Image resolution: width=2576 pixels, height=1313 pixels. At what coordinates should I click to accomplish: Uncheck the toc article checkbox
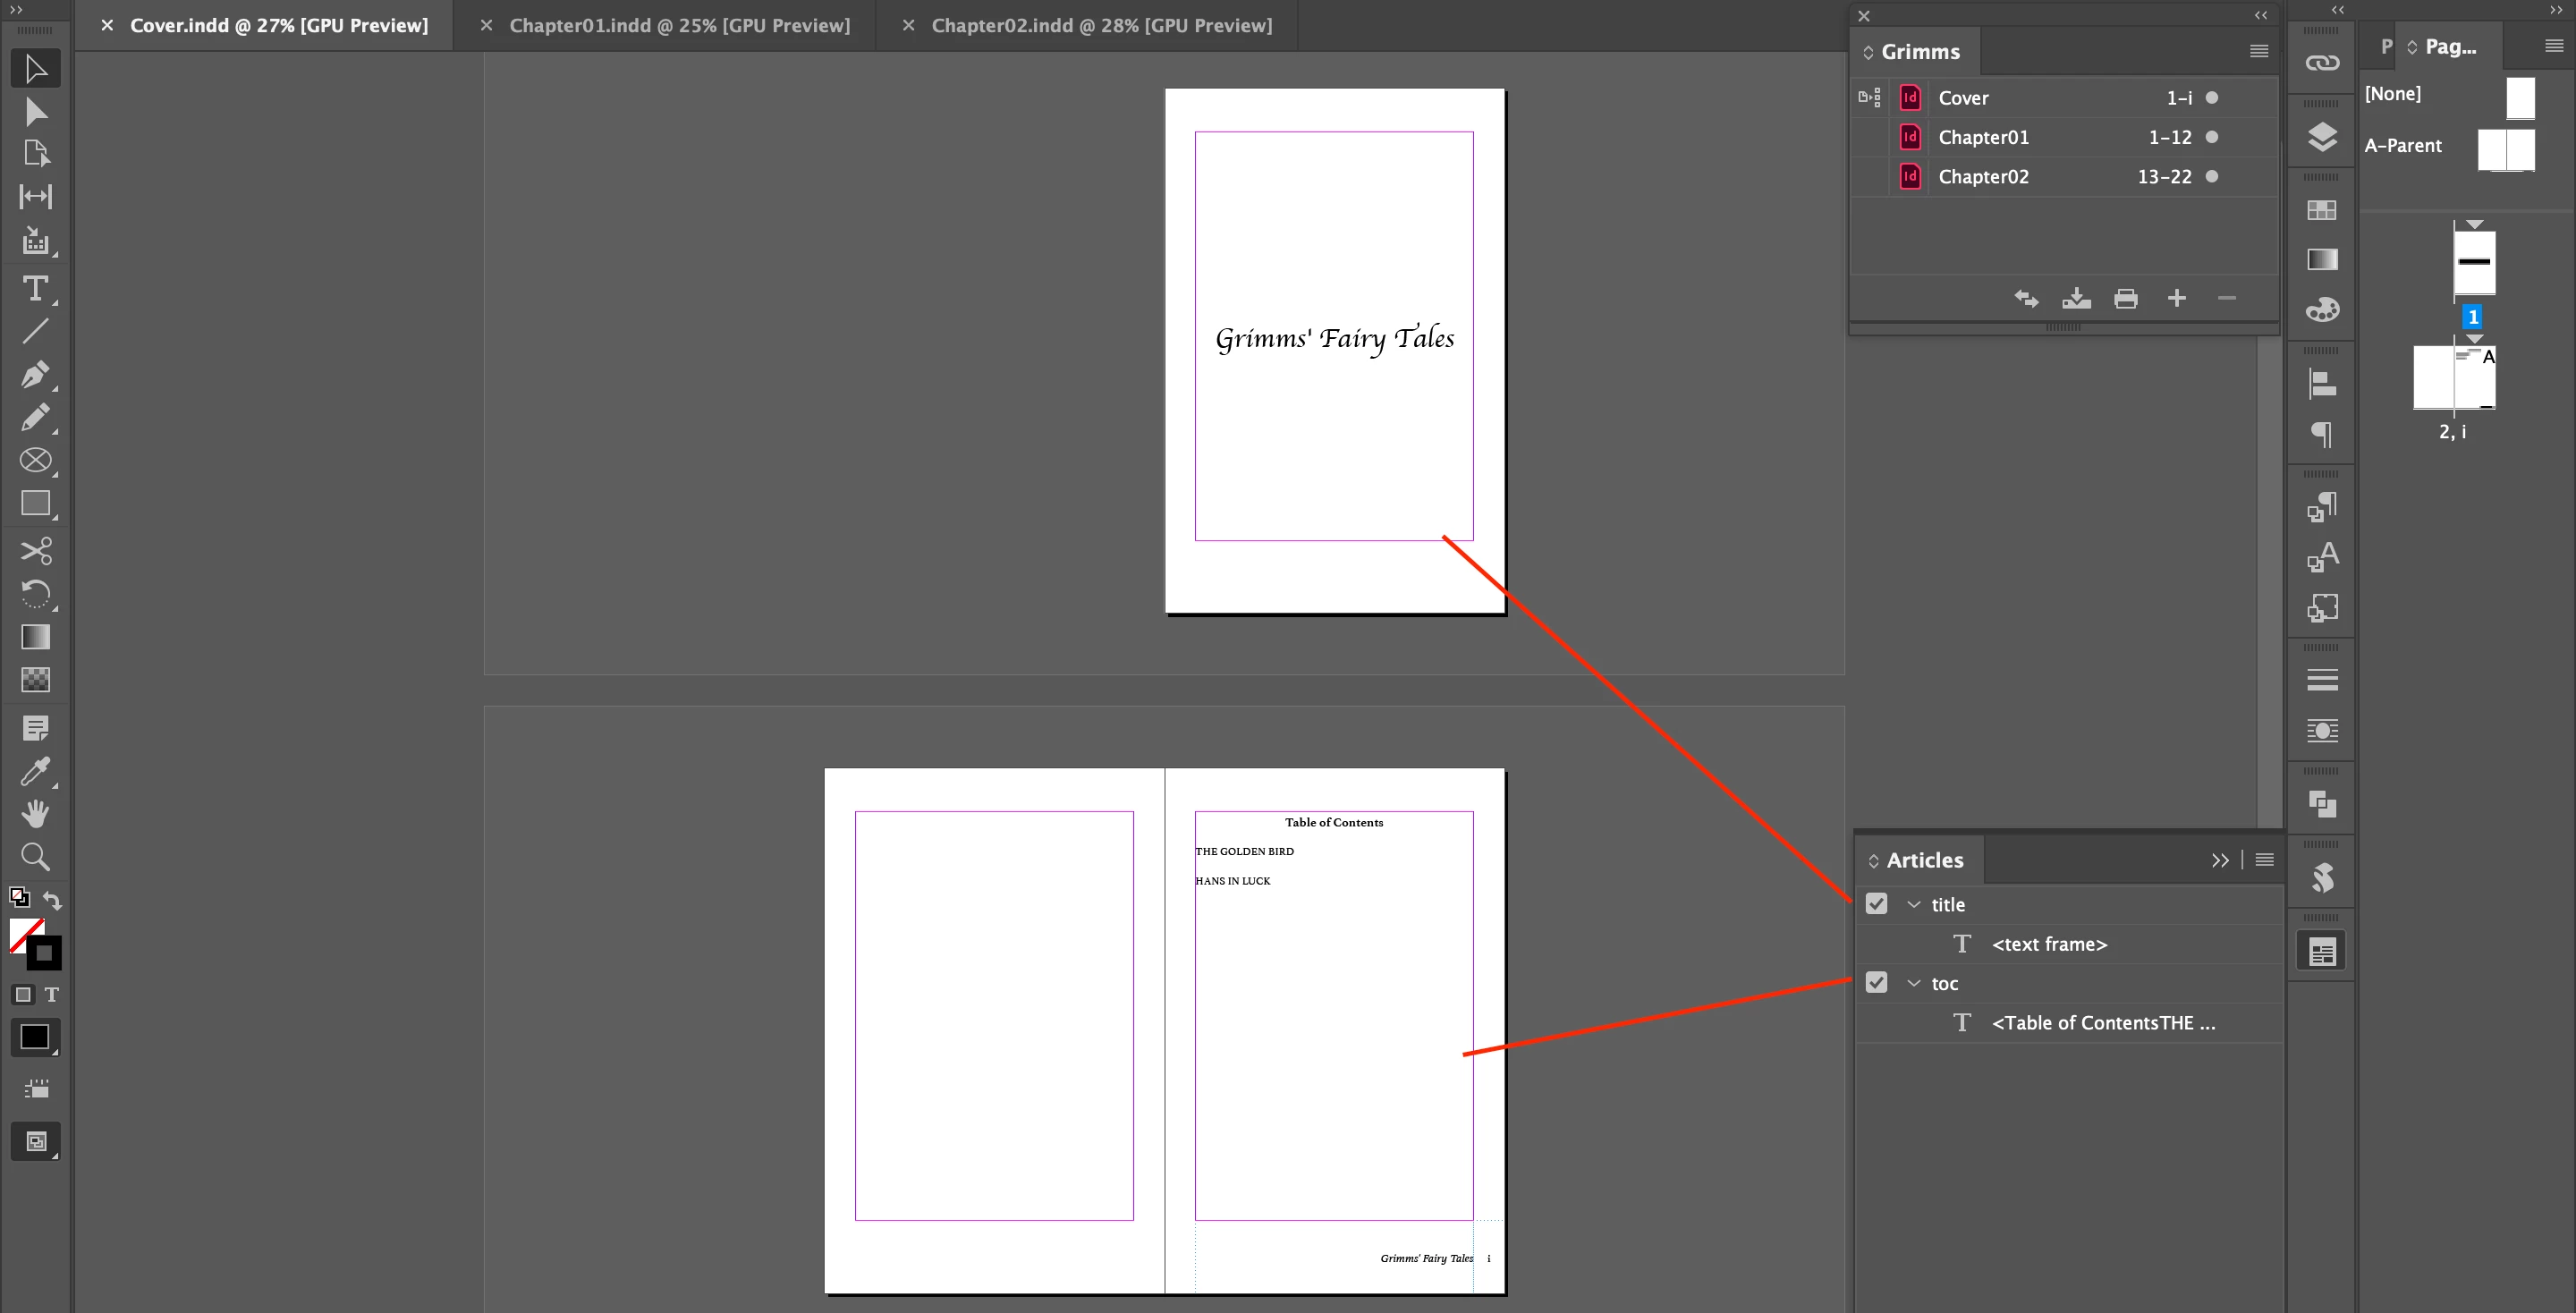(1876, 983)
